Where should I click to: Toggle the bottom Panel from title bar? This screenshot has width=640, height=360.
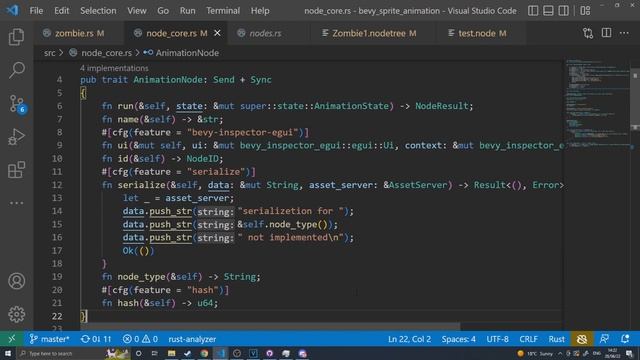point(548,11)
